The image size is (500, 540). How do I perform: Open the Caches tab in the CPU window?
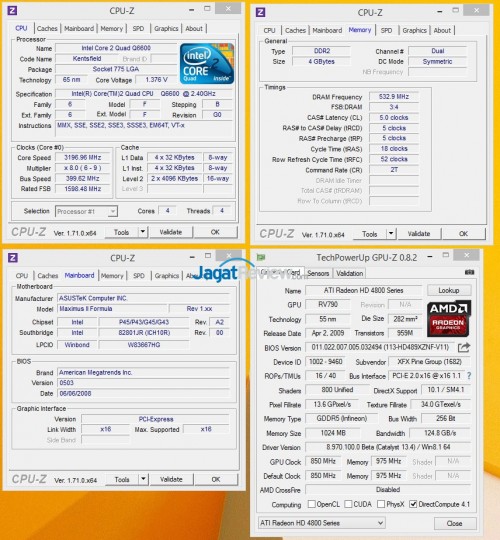(47, 29)
